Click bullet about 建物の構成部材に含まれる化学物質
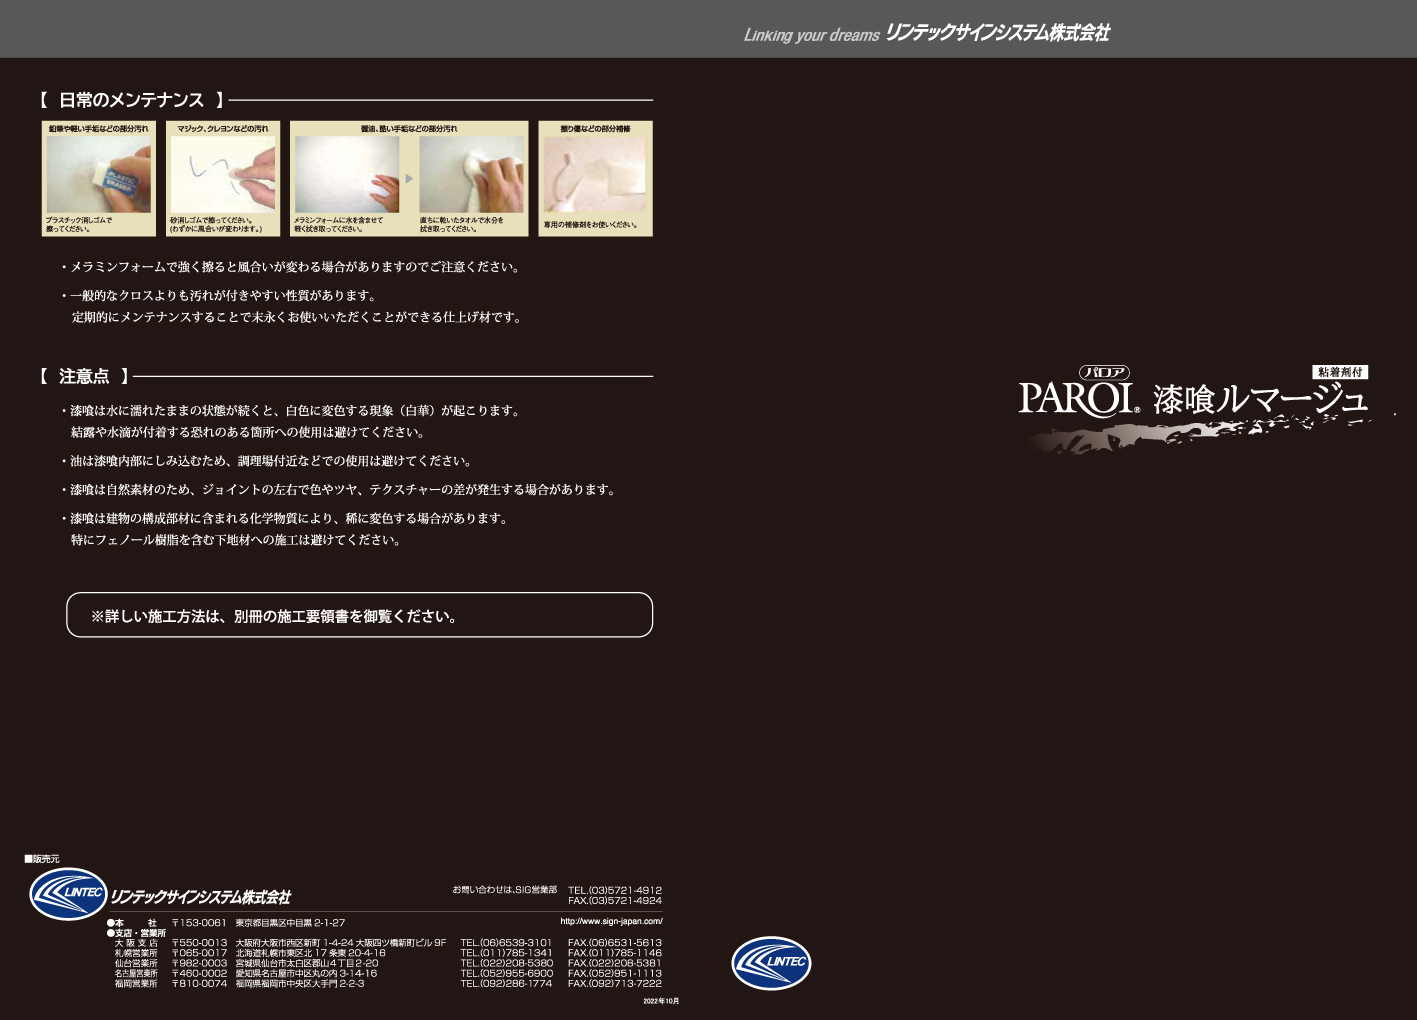This screenshot has width=1417, height=1020. [x=284, y=518]
